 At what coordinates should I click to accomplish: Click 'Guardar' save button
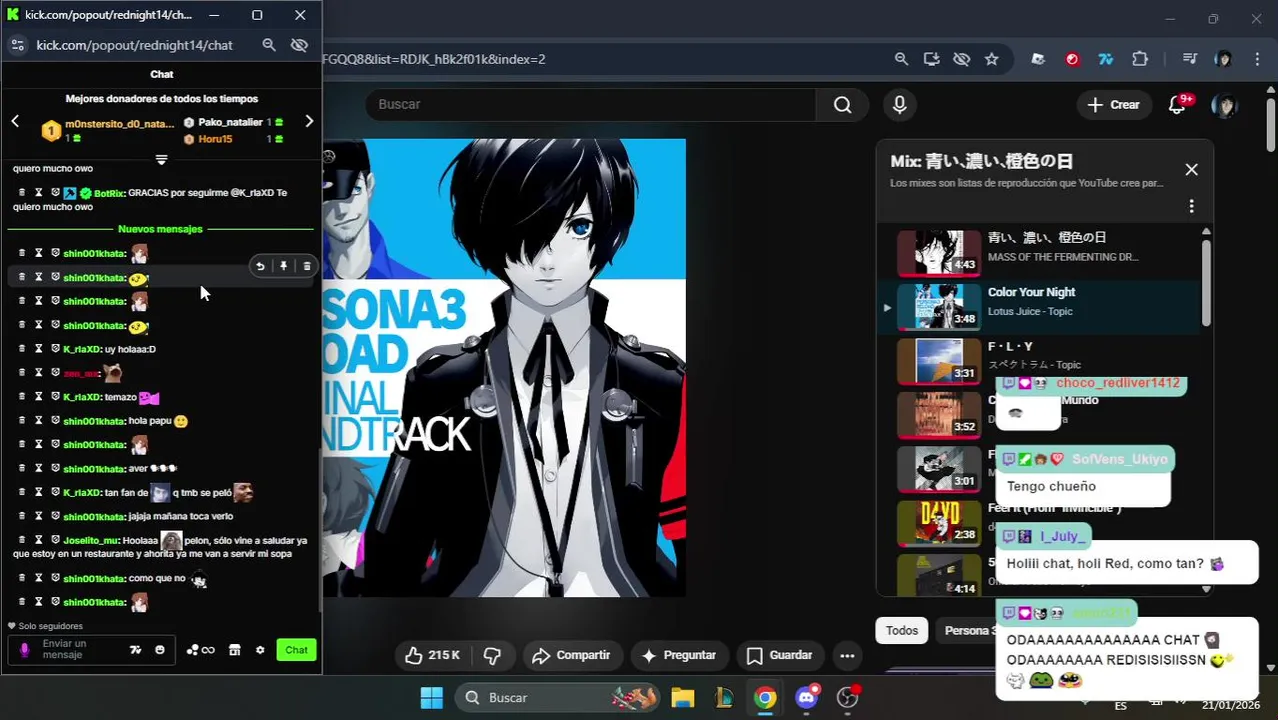pyautogui.click(x=779, y=655)
